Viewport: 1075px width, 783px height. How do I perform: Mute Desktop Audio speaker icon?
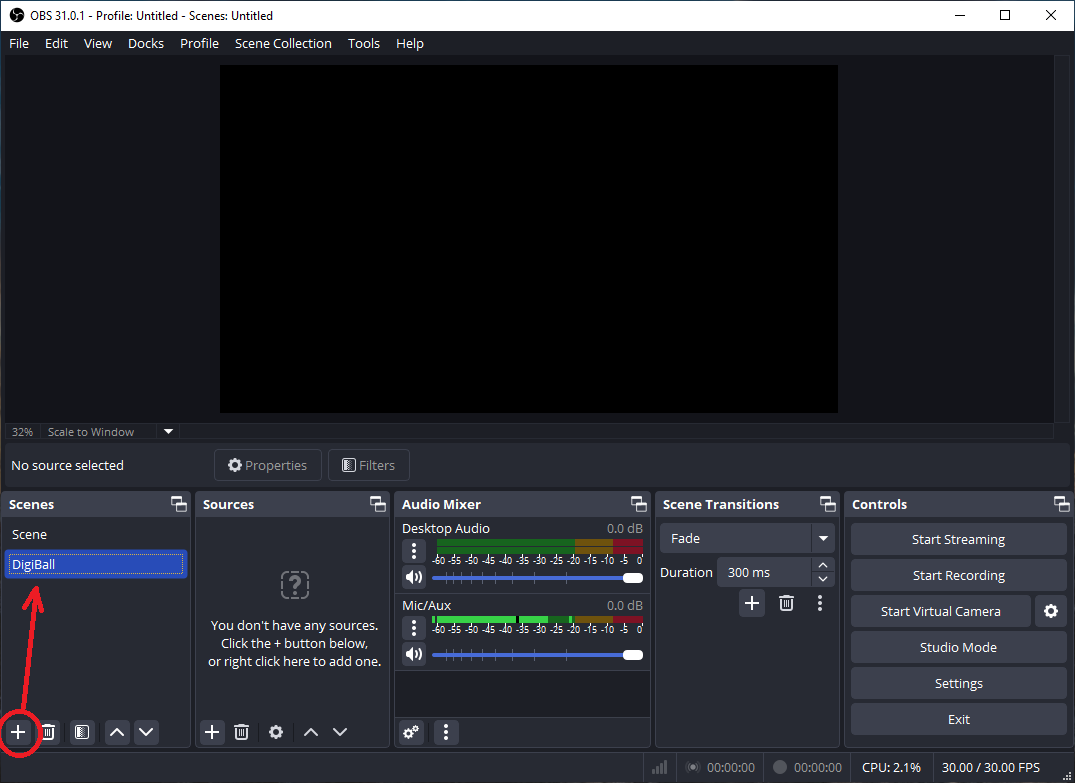[414, 577]
